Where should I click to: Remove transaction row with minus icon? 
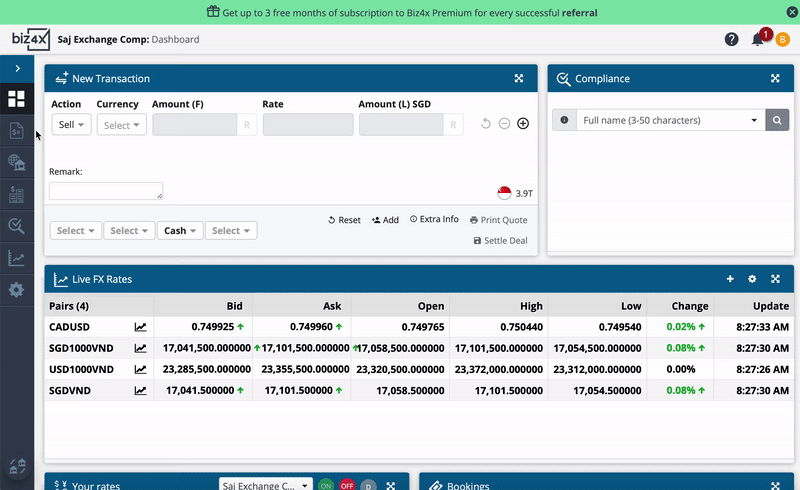(504, 124)
